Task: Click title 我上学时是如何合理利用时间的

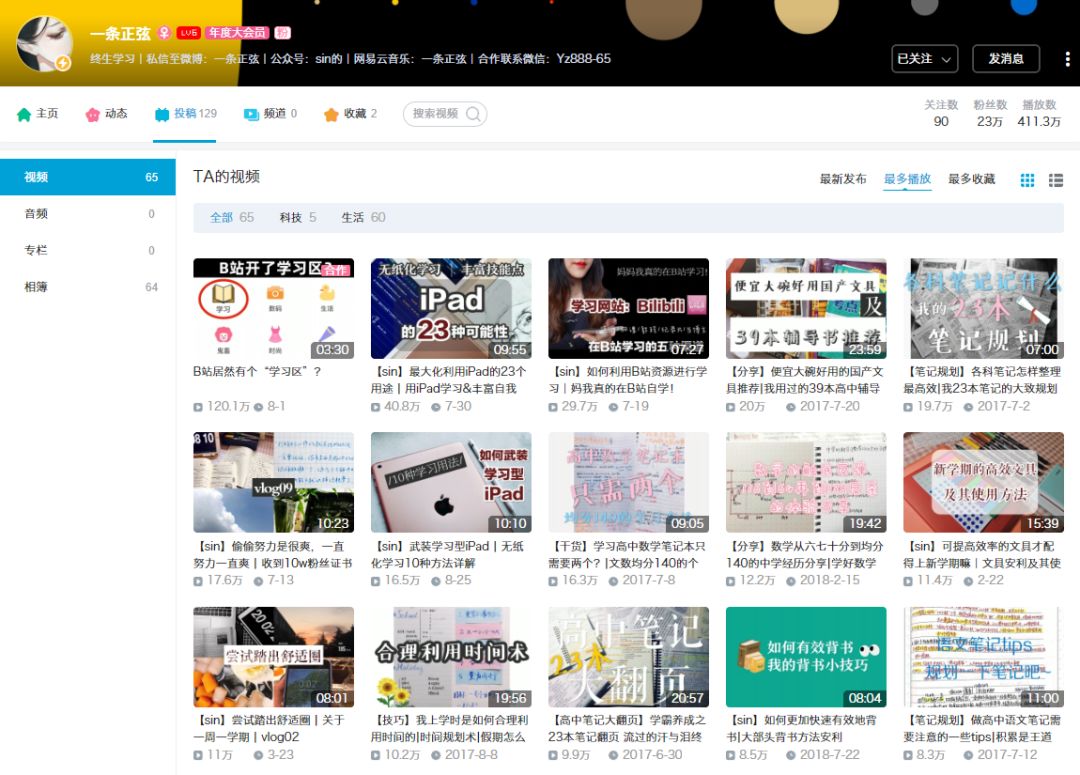Action: coord(450,728)
